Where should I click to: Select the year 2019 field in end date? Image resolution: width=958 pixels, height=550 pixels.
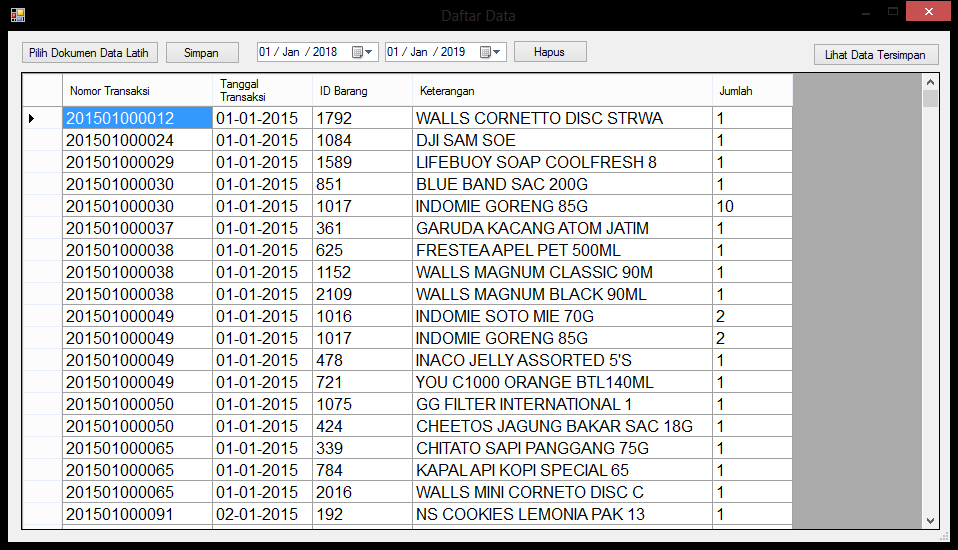tap(453, 52)
